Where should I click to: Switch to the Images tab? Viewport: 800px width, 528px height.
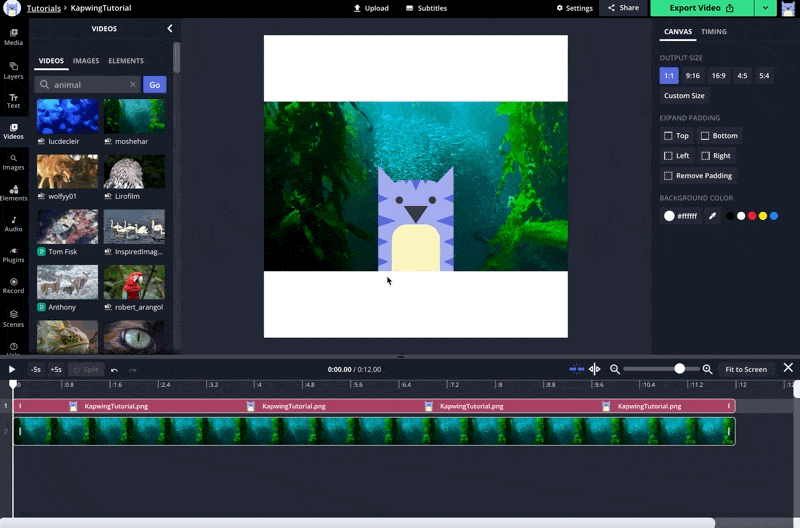click(86, 61)
